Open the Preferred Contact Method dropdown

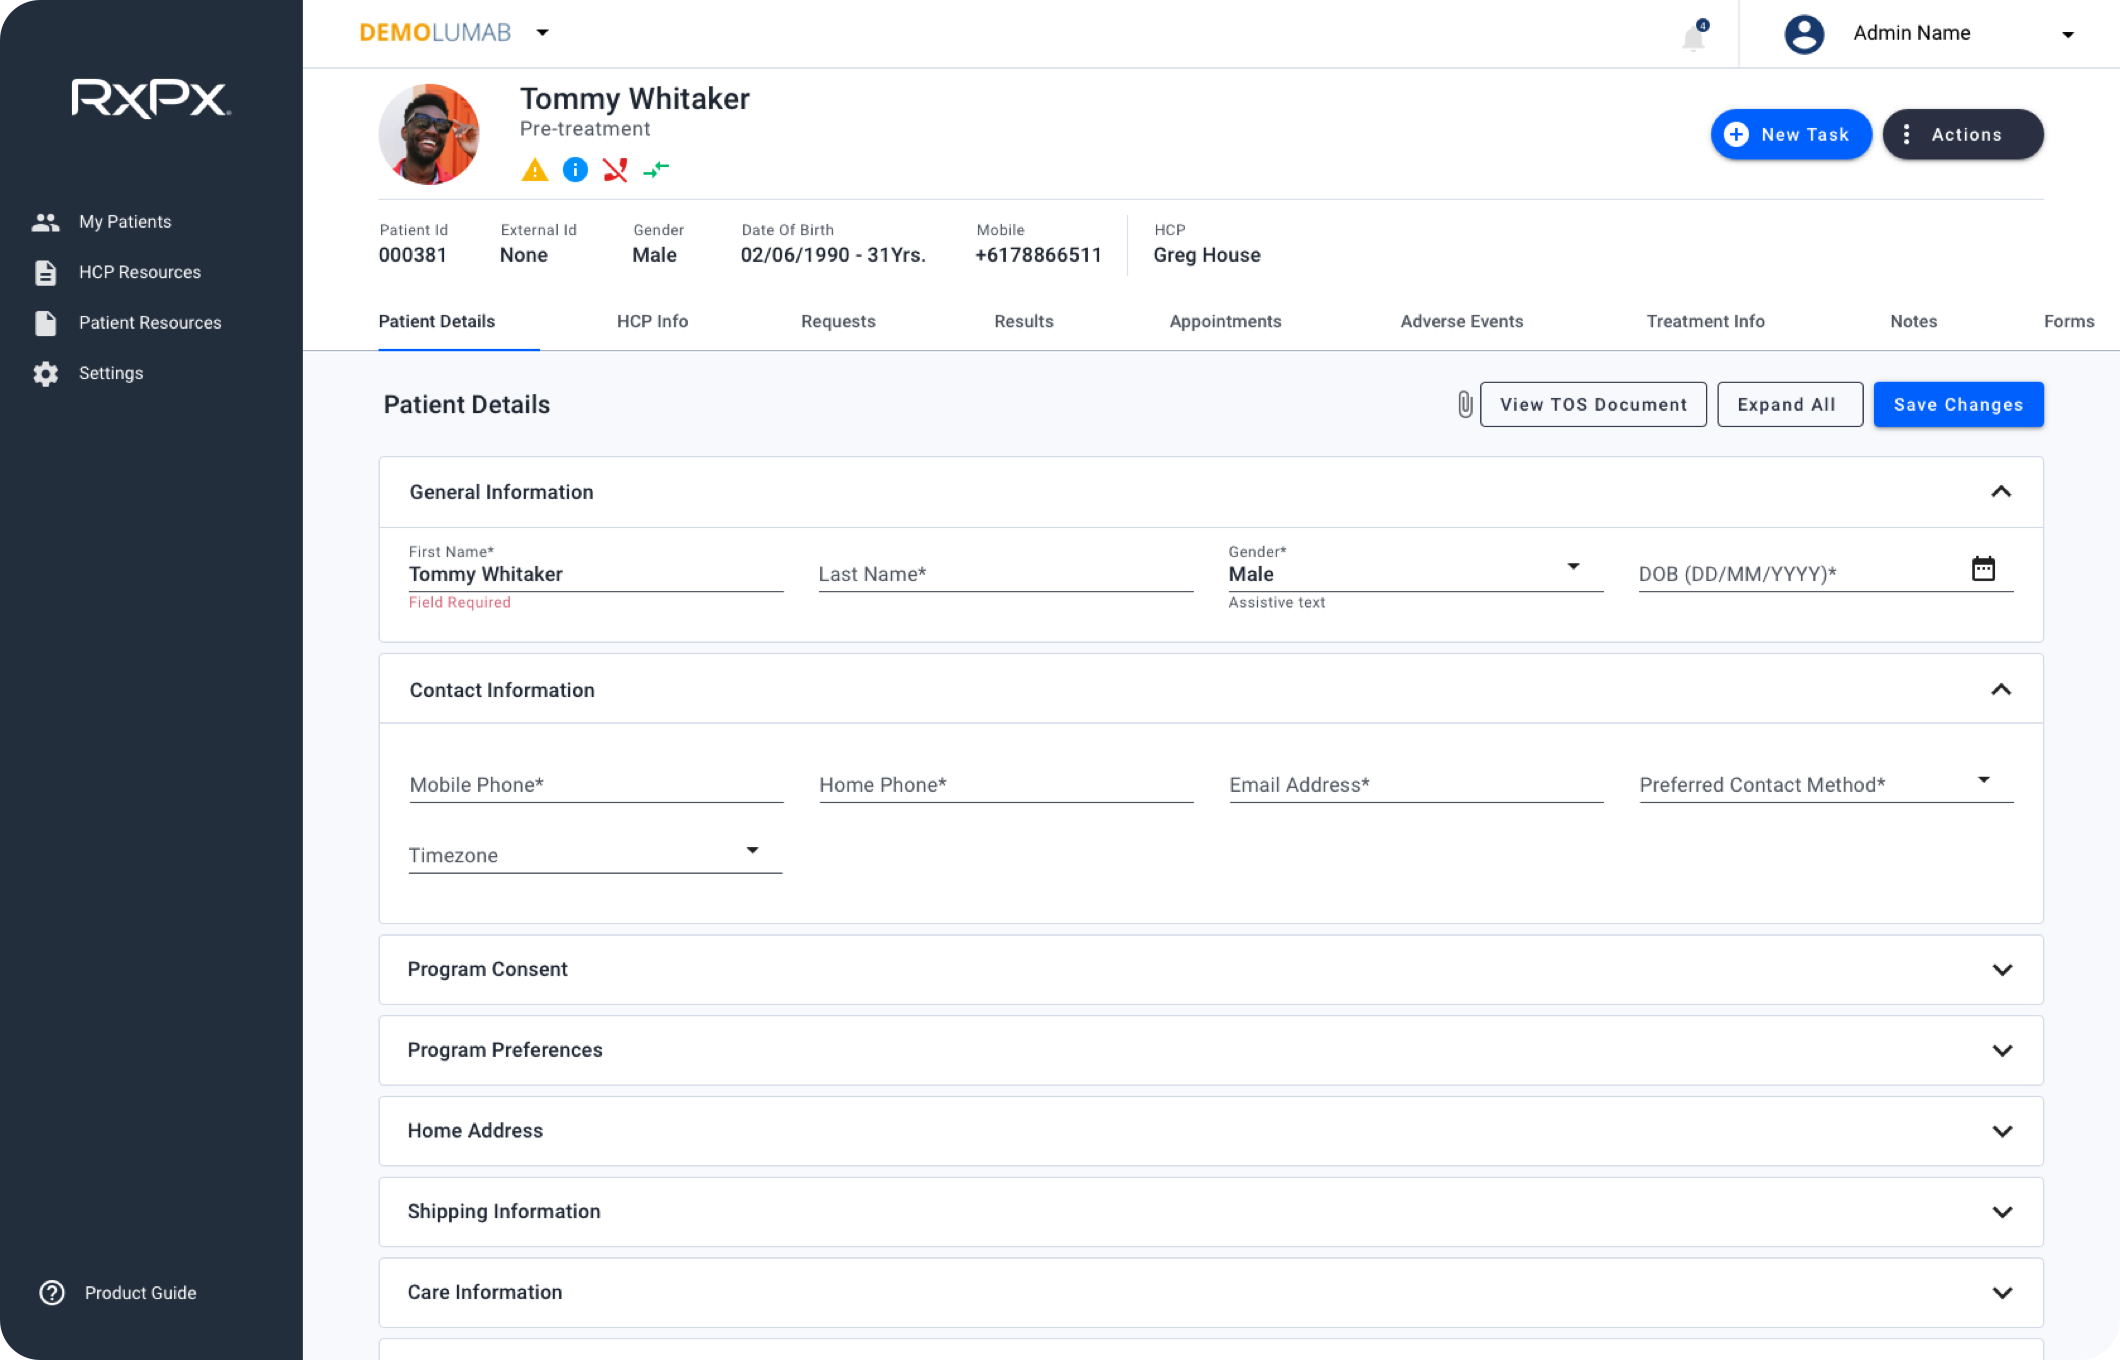[x=1983, y=780]
